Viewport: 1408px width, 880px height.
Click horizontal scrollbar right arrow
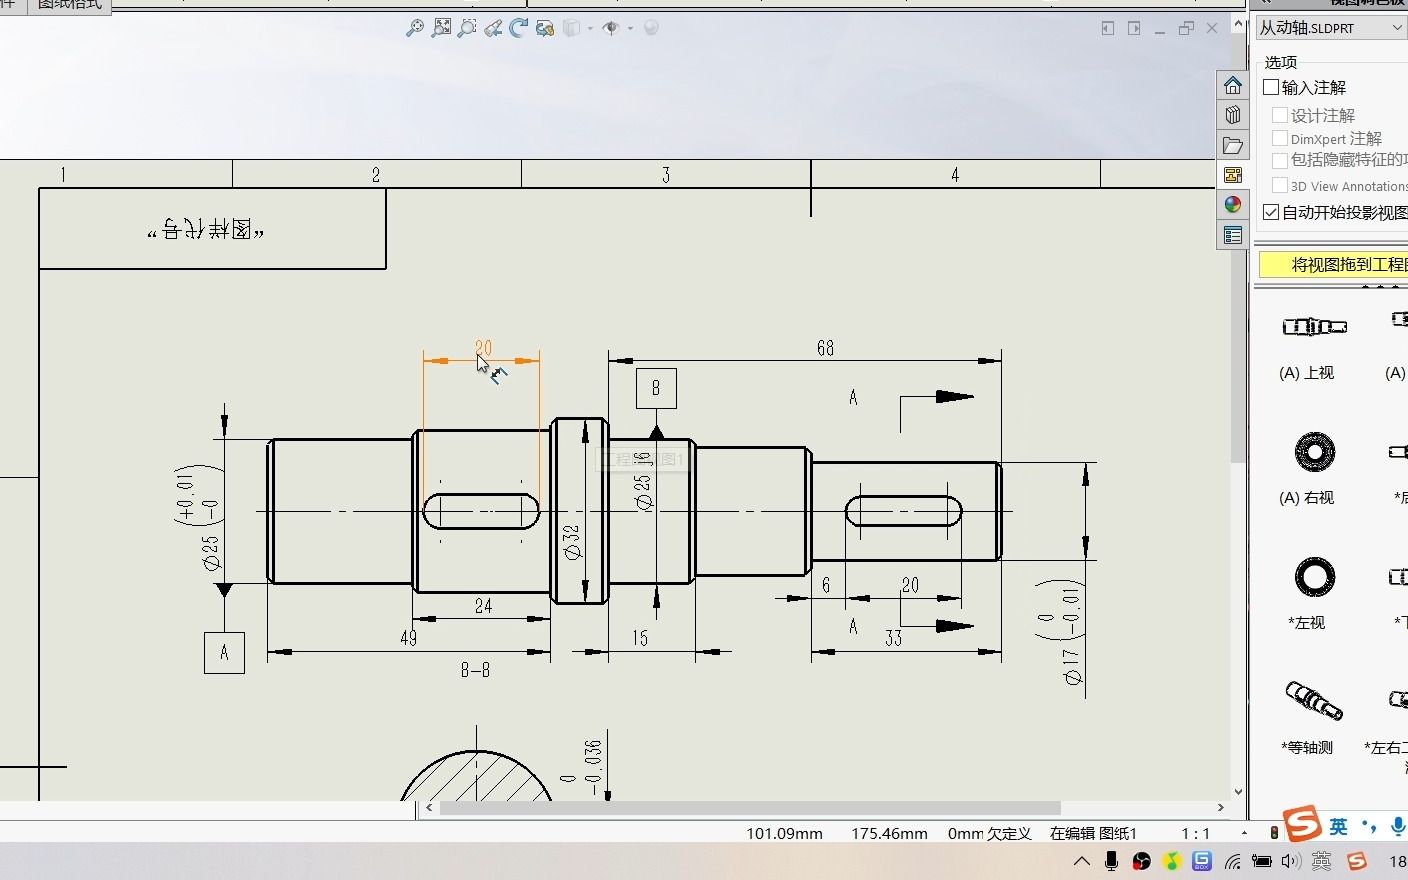pos(1220,808)
